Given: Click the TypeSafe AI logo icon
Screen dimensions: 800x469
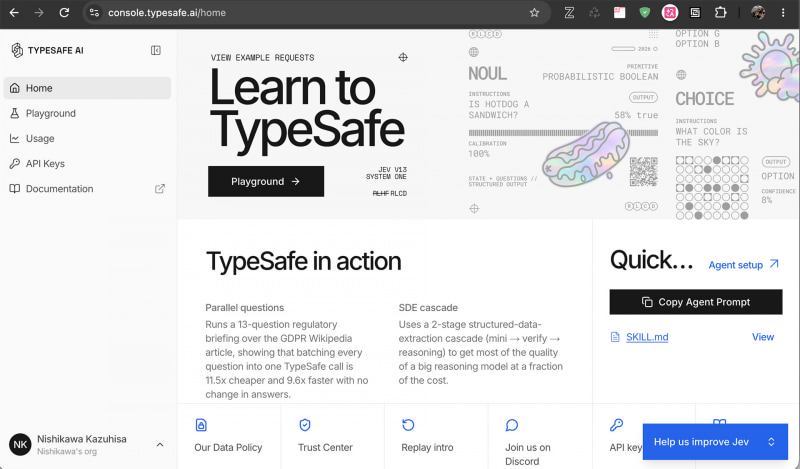Looking at the screenshot, I should click(x=17, y=50).
